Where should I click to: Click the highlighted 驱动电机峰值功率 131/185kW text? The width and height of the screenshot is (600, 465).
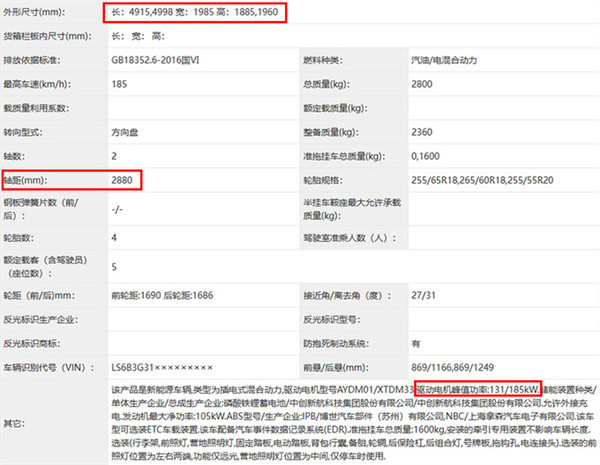tap(477, 386)
